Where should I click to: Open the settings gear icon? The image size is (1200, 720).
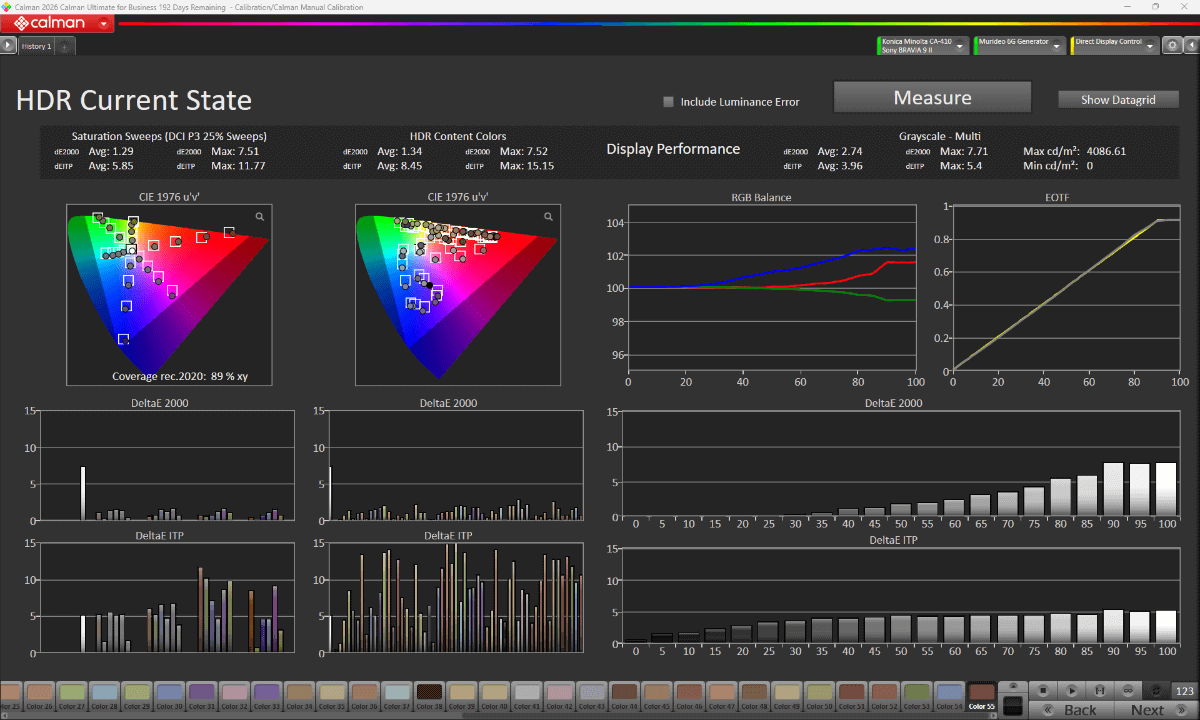pos(1173,45)
